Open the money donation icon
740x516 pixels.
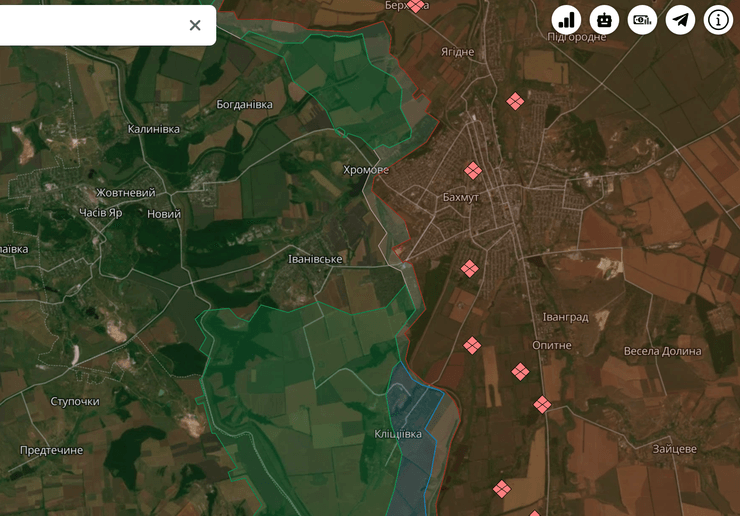(642, 19)
